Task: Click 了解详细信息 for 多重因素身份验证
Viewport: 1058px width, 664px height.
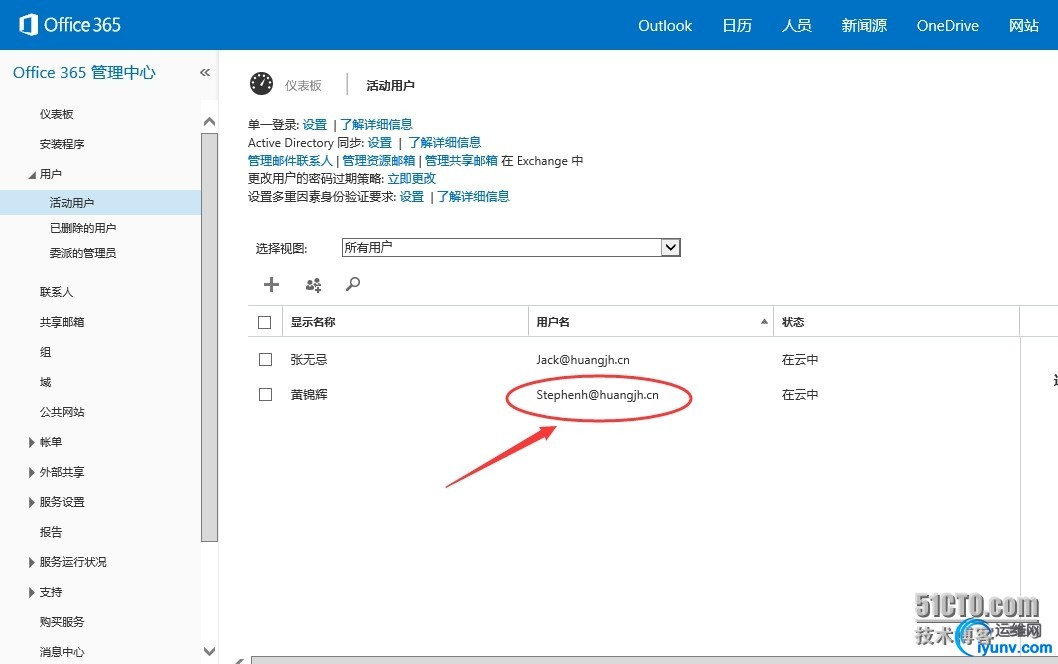Action: coord(473,196)
